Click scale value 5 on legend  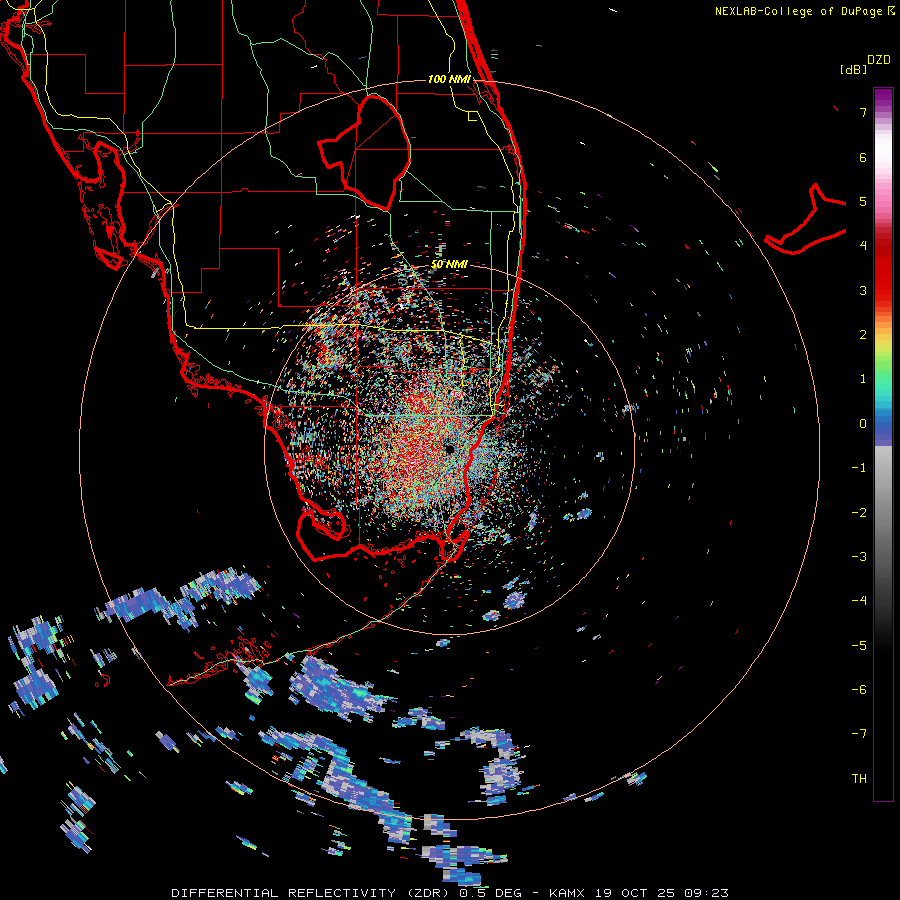click(x=863, y=201)
